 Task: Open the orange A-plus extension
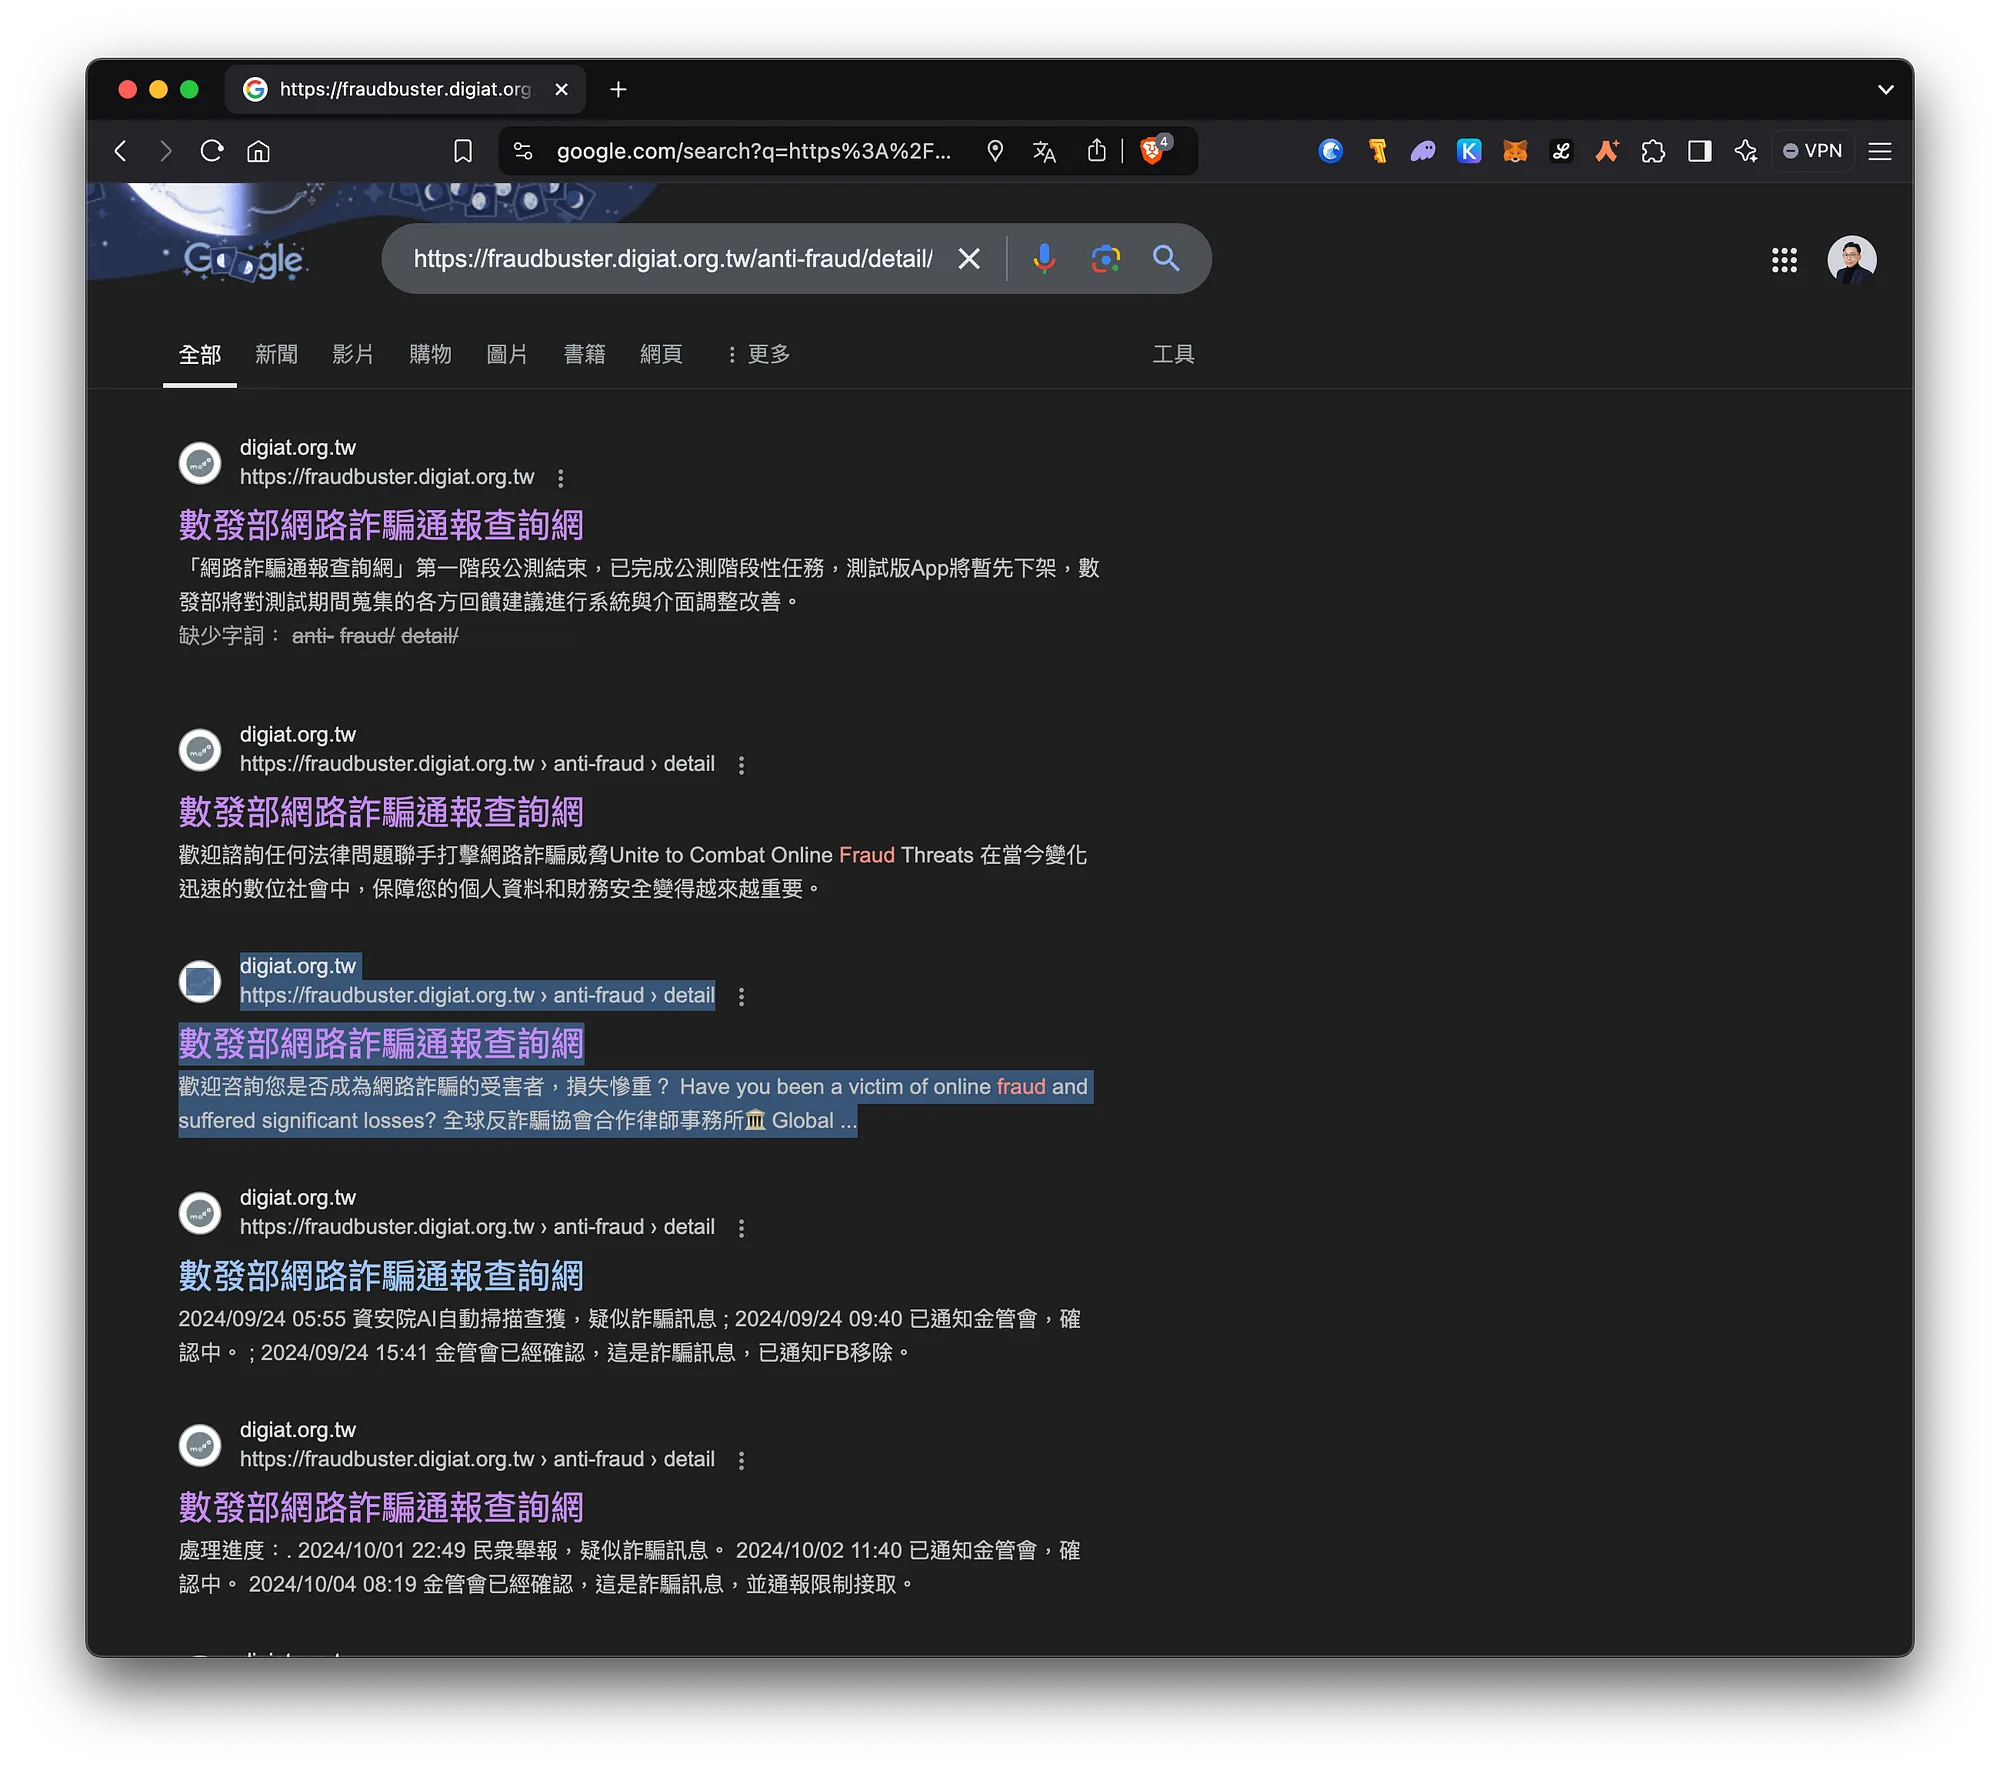1607,151
